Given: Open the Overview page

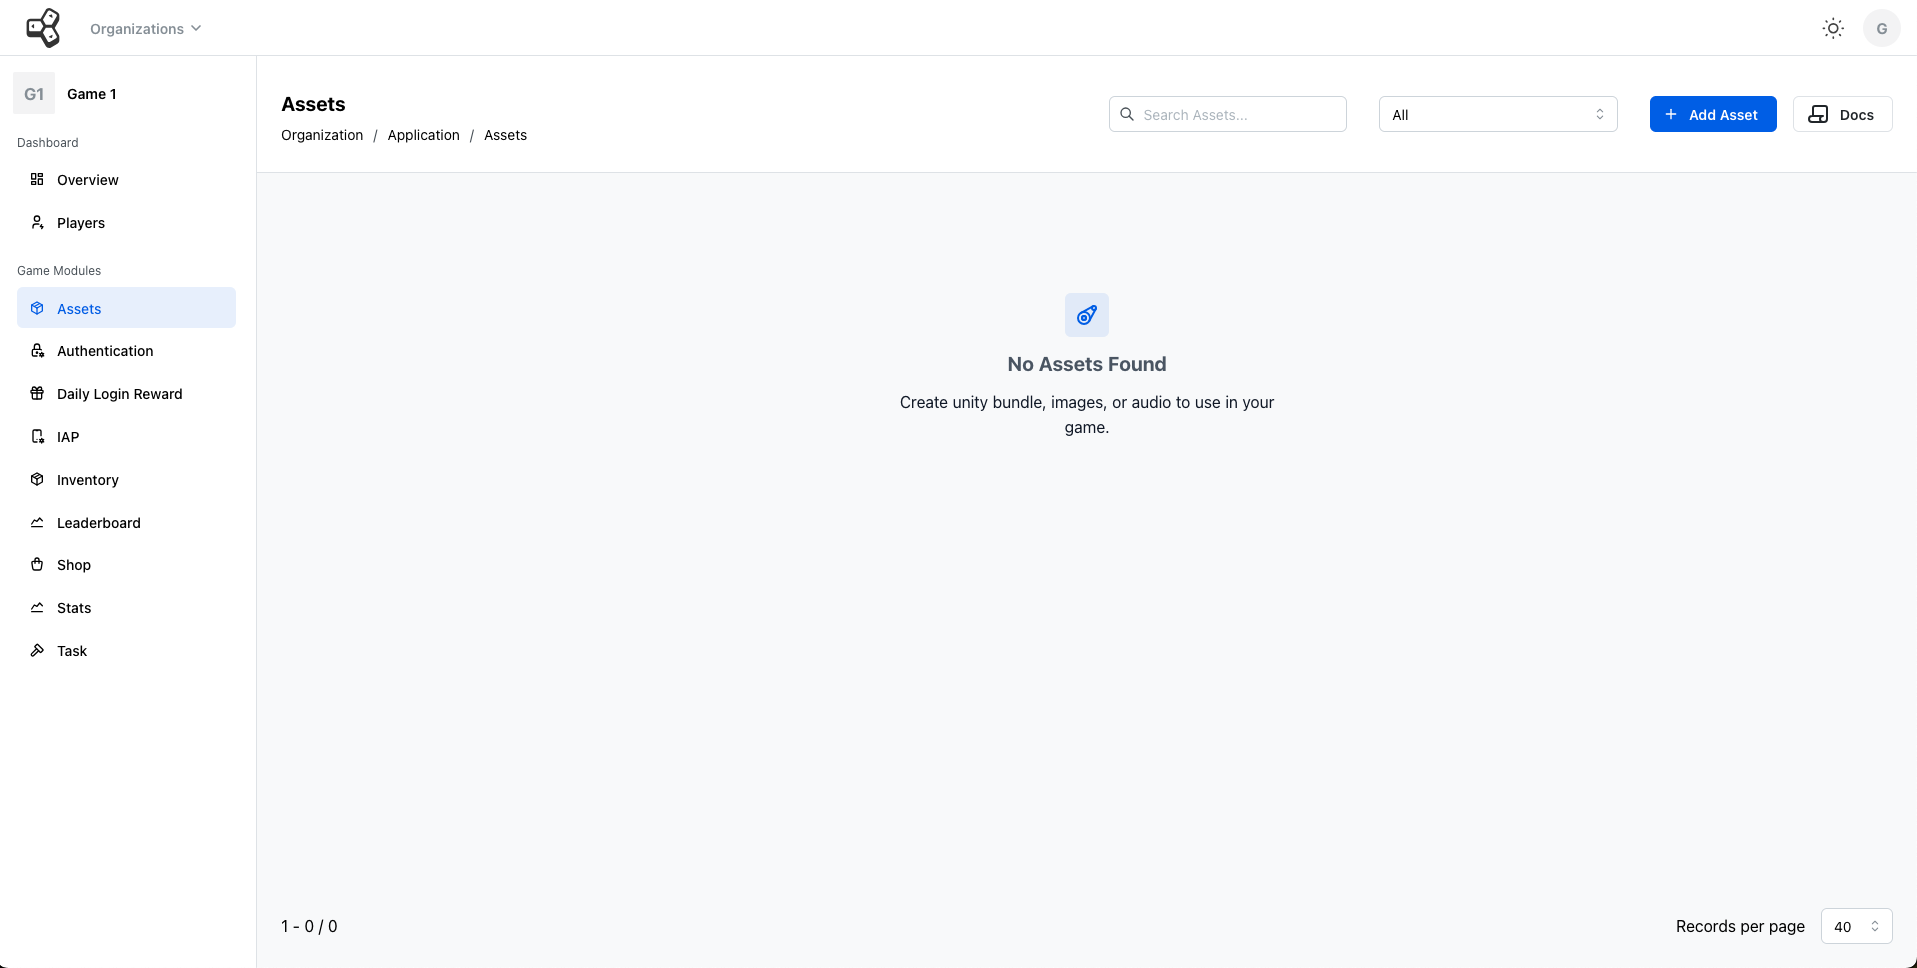Looking at the screenshot, I should 126,180.
